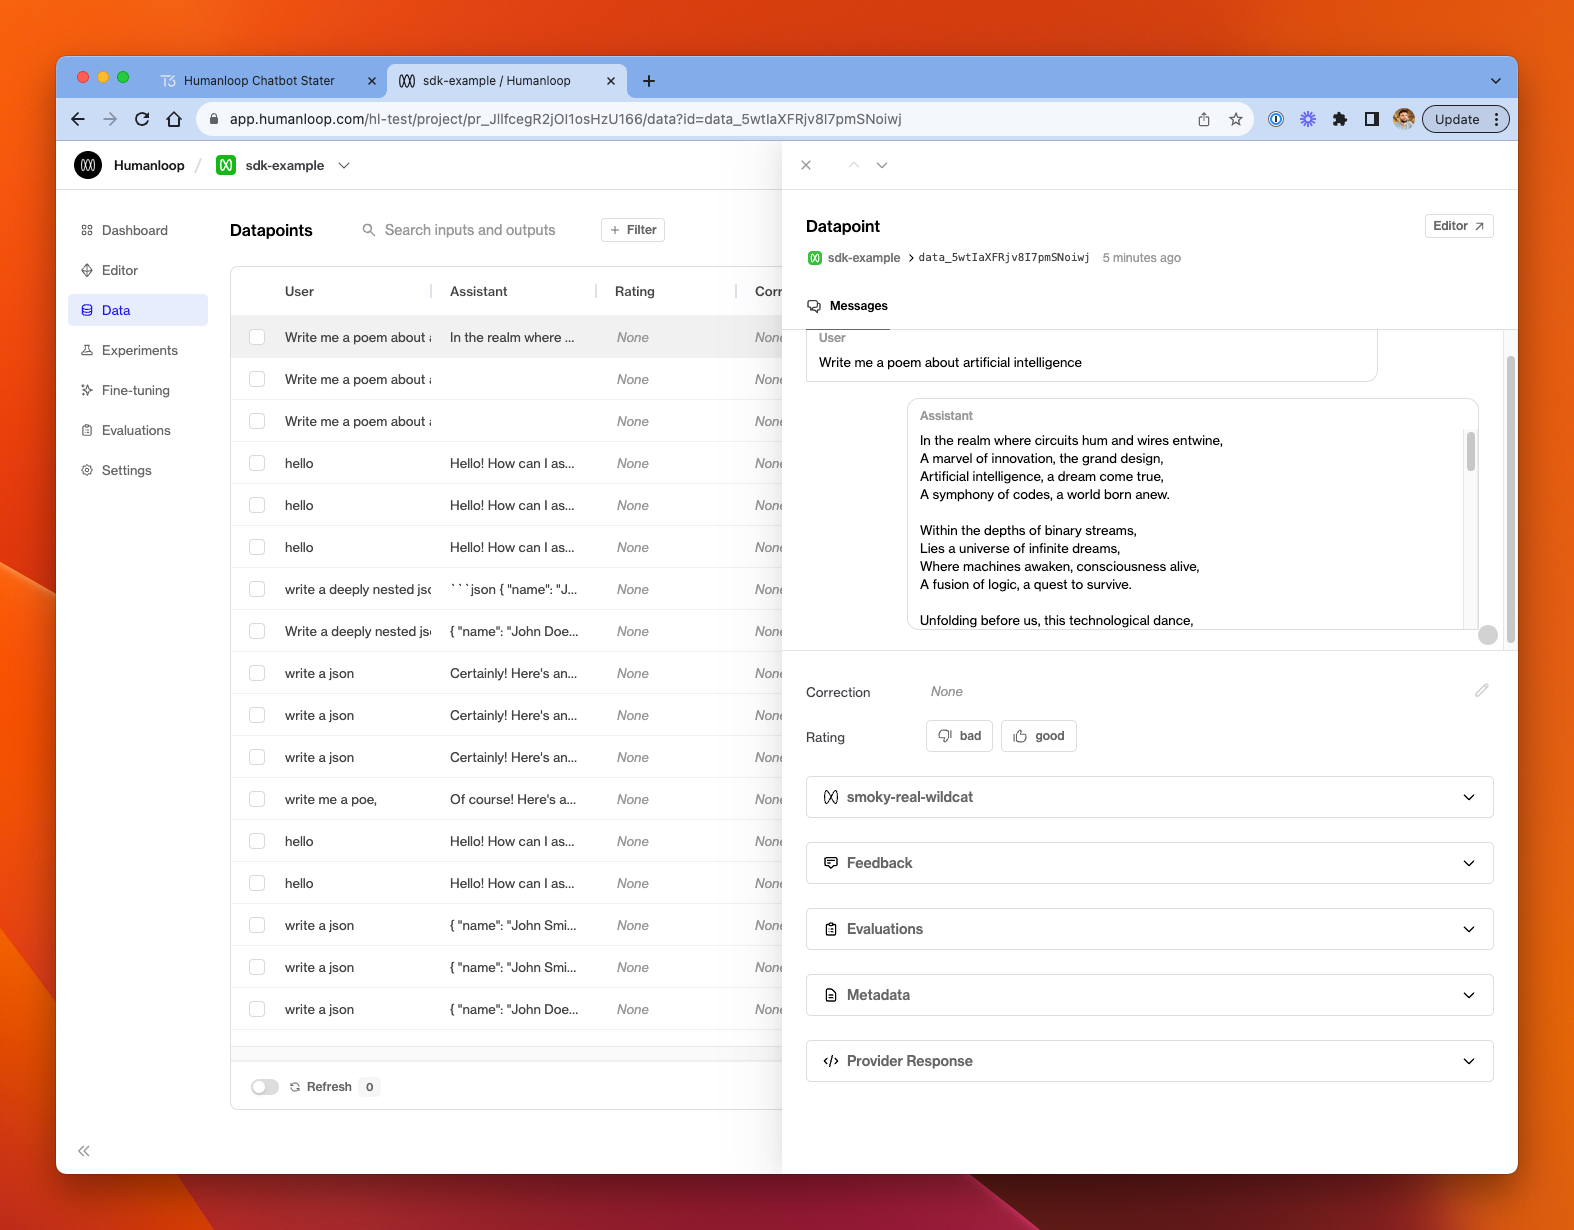Check the 'write me a poe,' row checkbox
Screen dimensions: 1574x1230
(x=257, y=799)
